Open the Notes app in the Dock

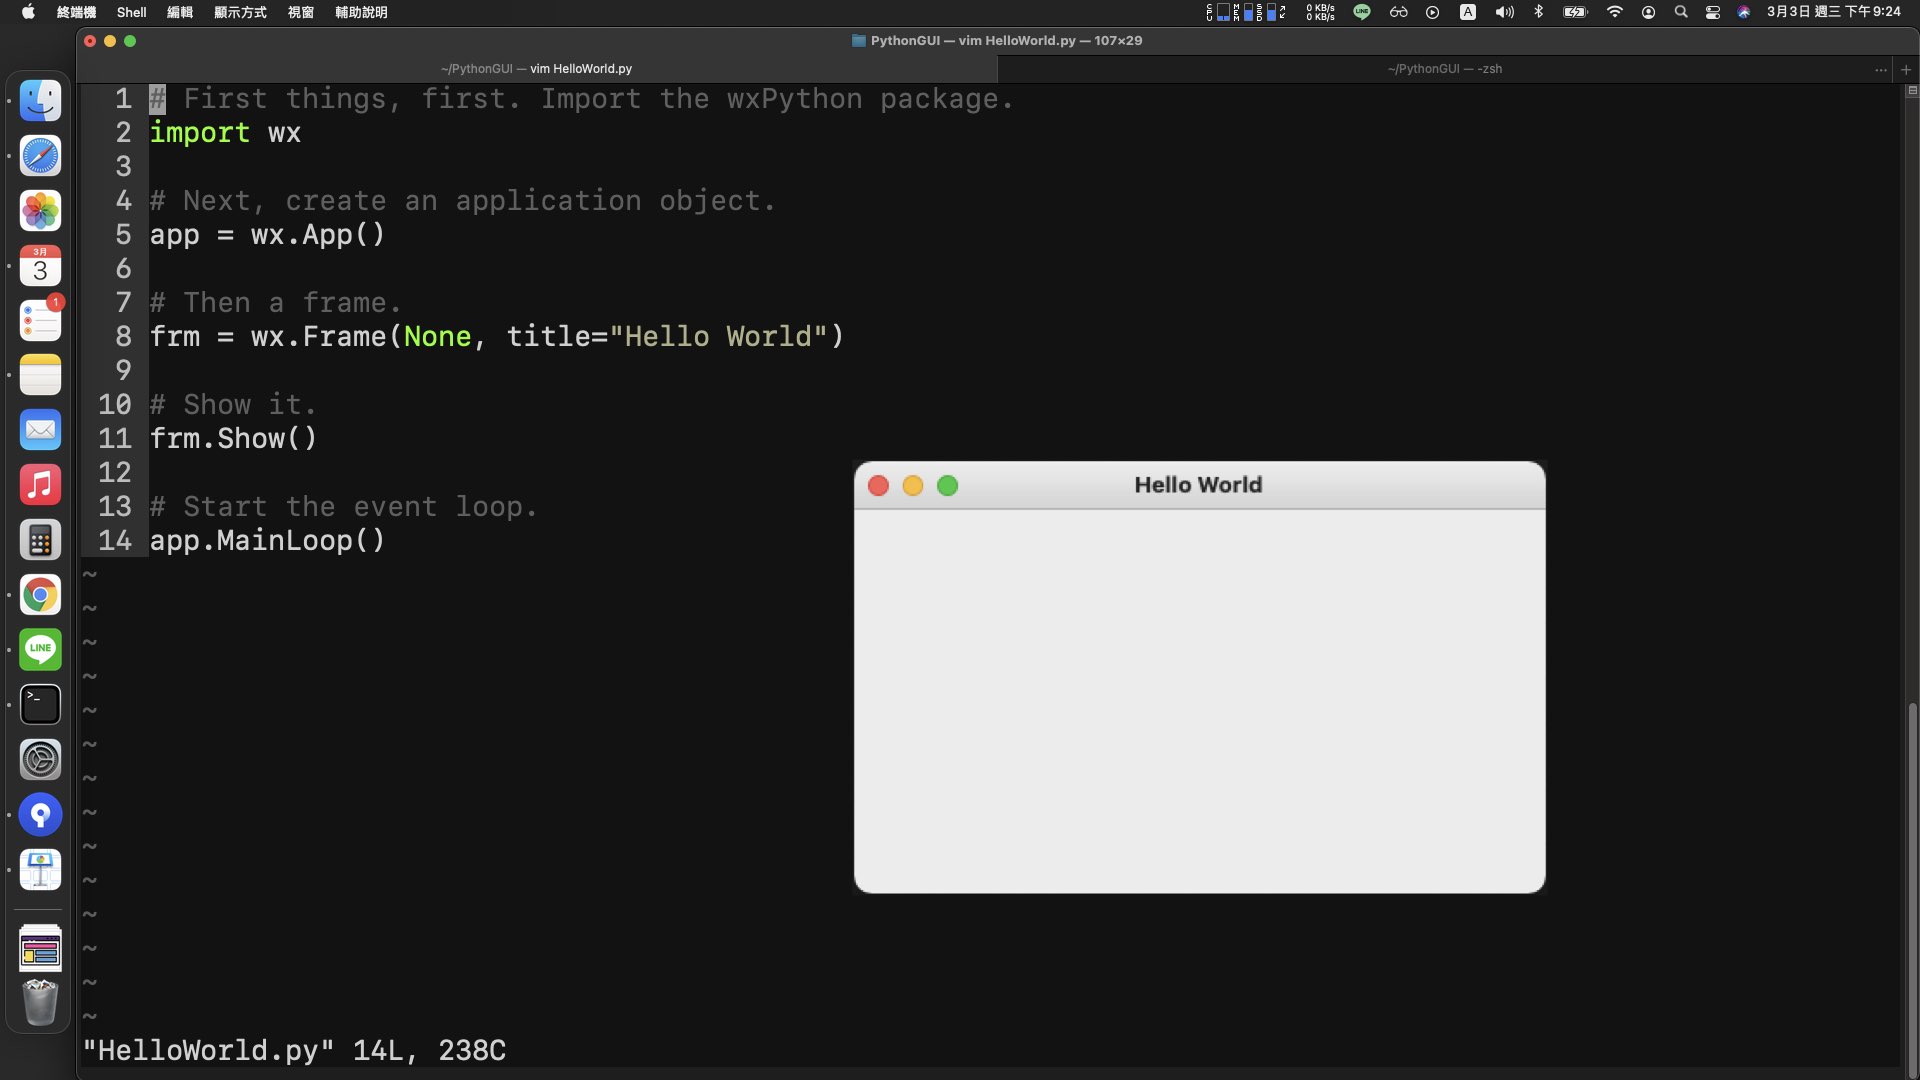tap(40, 375)
